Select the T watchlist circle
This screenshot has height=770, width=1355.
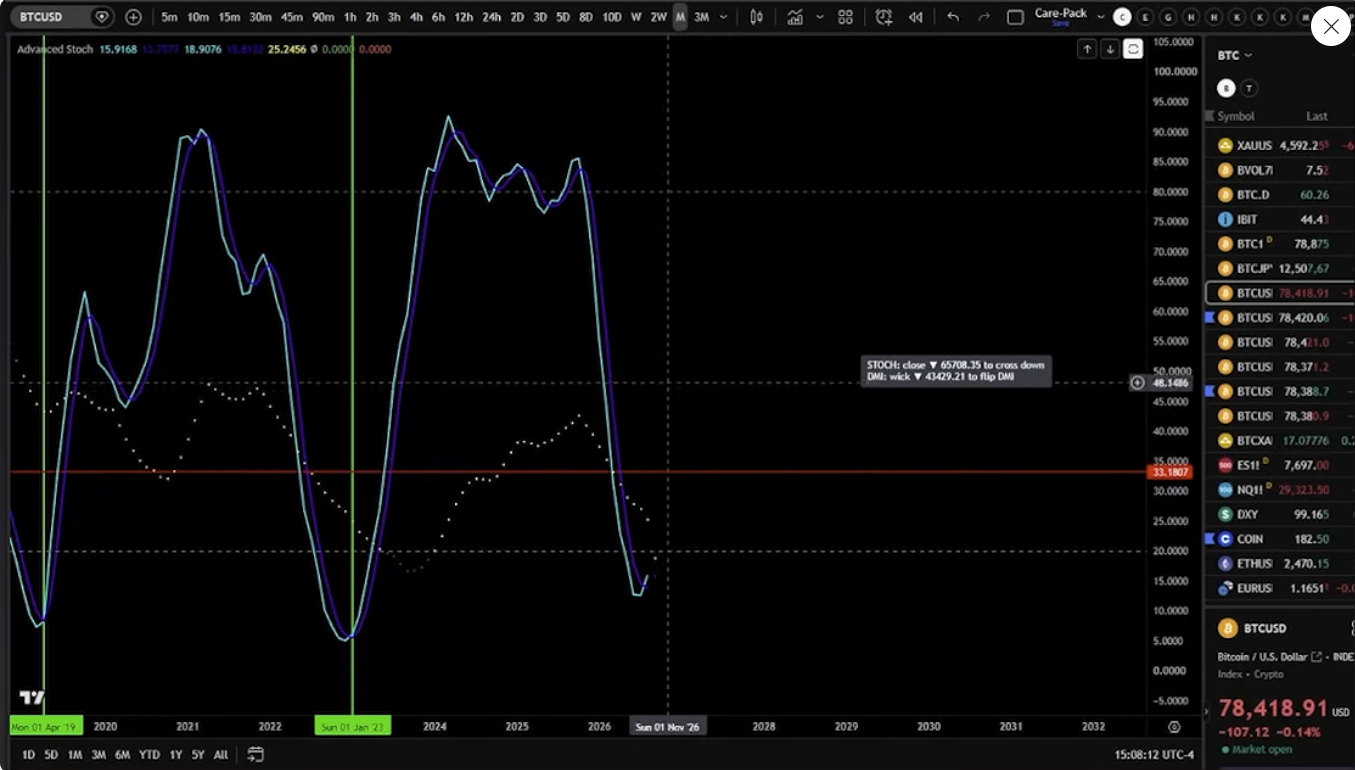coord(1249,88)
